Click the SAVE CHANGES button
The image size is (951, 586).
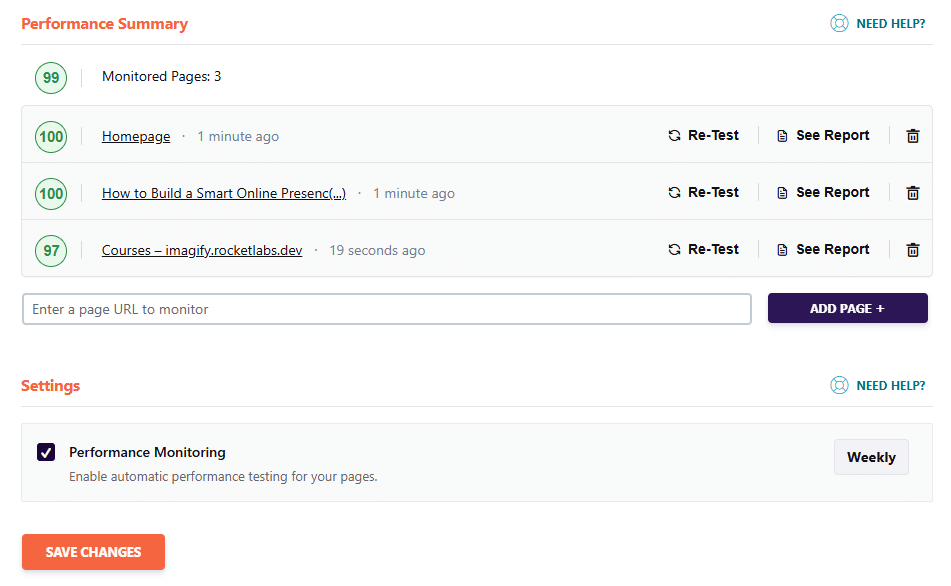pos(93,552)
